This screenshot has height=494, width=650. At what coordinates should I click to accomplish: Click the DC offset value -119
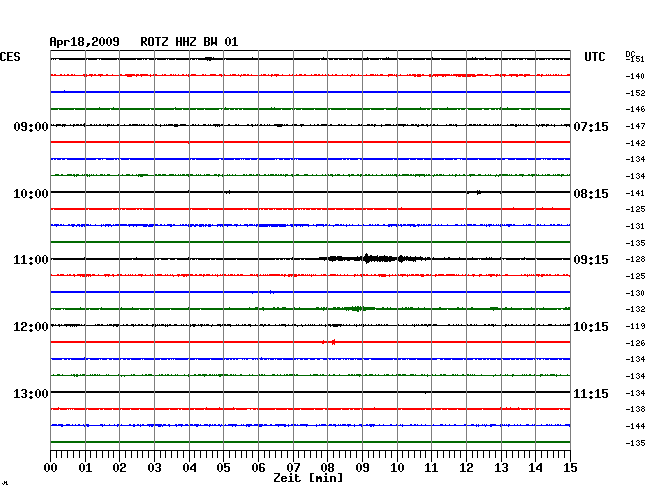coord(635,326)
